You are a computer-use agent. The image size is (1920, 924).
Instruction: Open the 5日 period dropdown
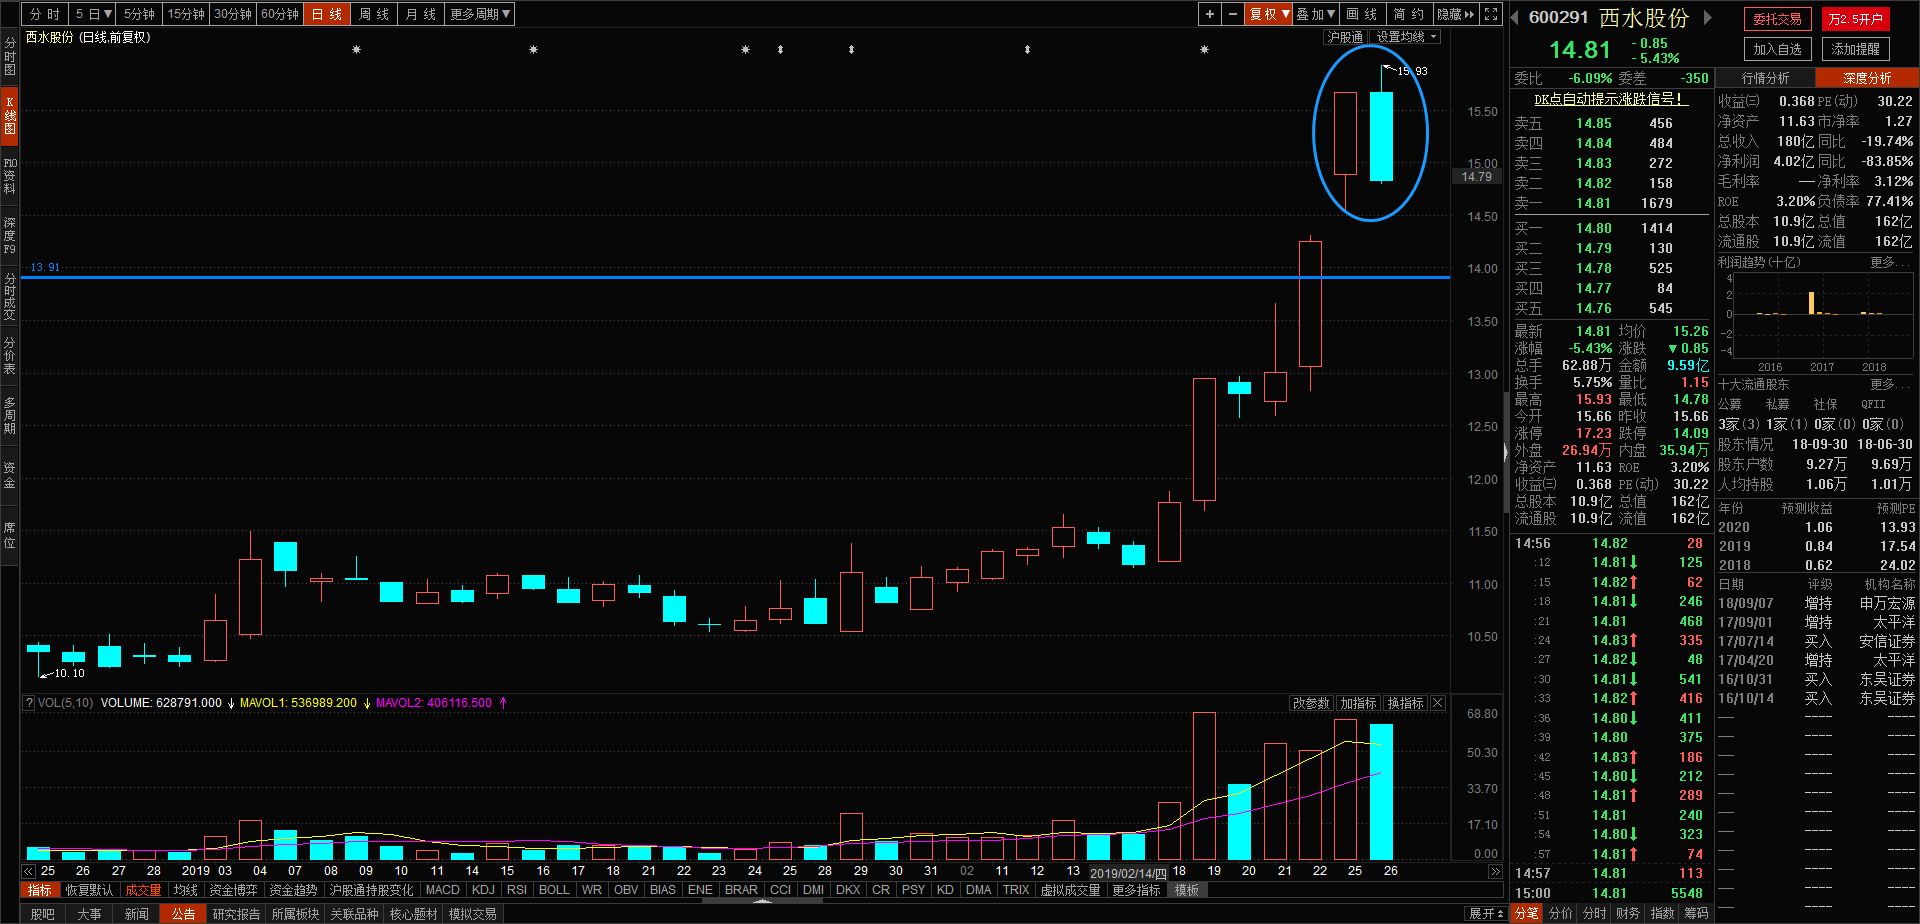point(93,14)
